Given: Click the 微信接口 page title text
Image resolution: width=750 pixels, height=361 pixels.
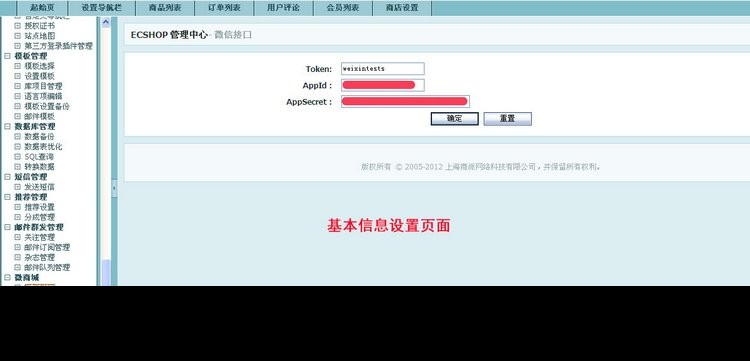Looking at the screenshot, I should (232, 35).
